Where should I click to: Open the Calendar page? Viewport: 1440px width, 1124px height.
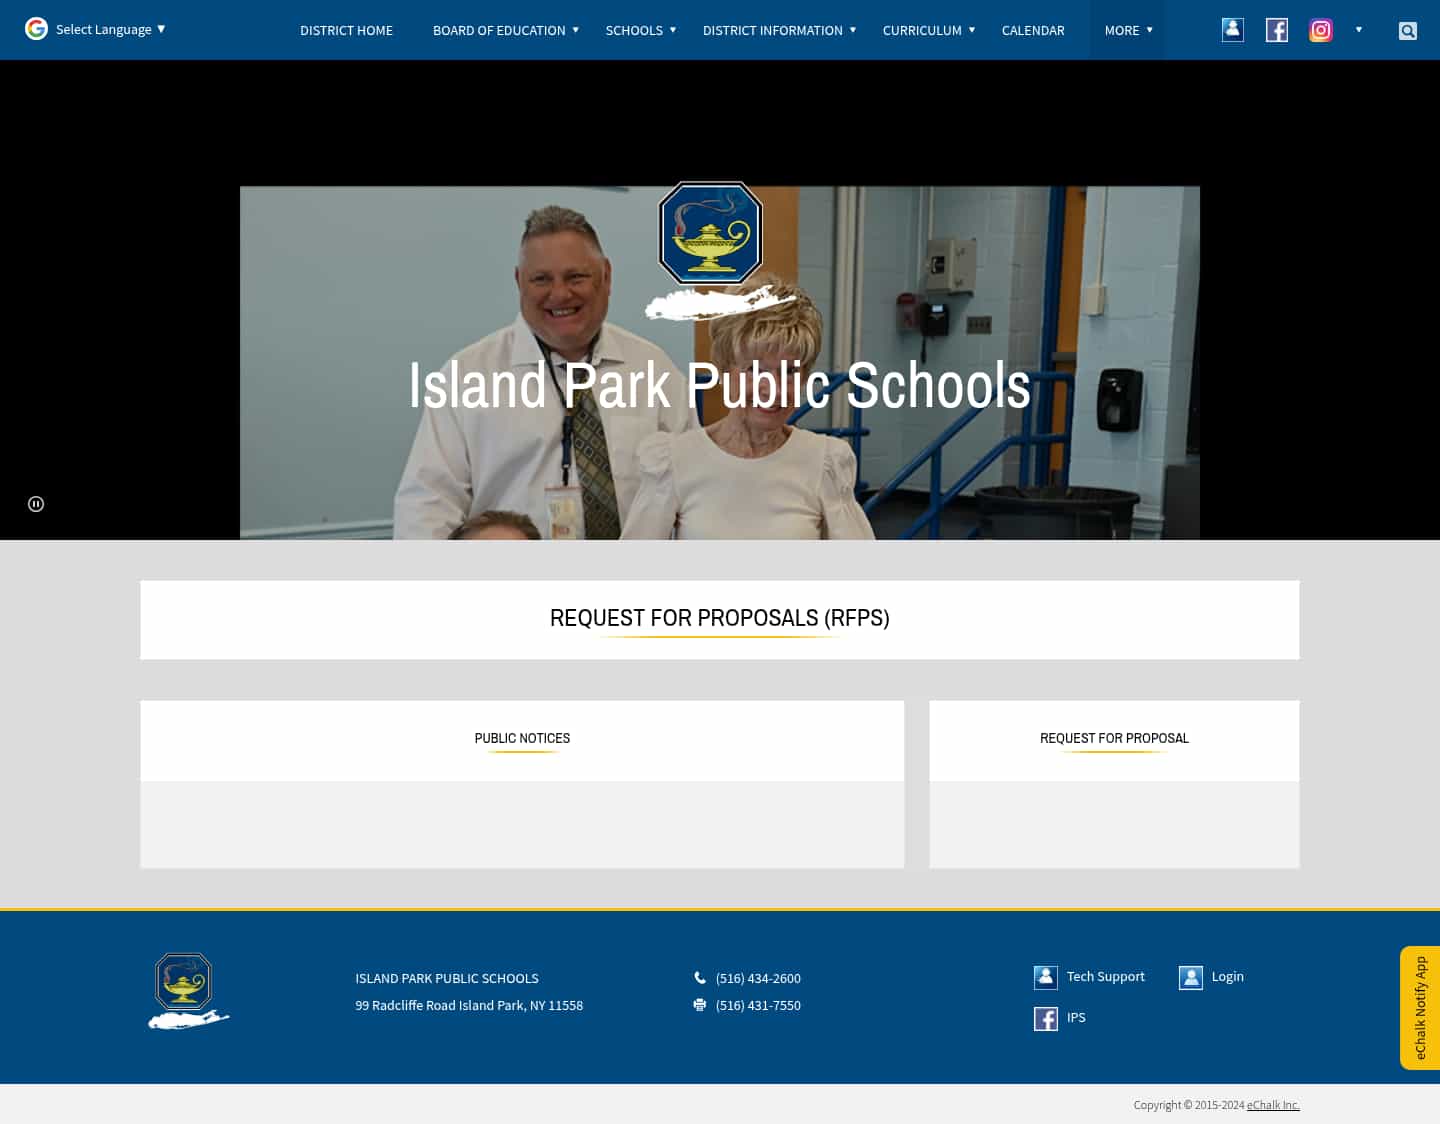(1033, 31)
